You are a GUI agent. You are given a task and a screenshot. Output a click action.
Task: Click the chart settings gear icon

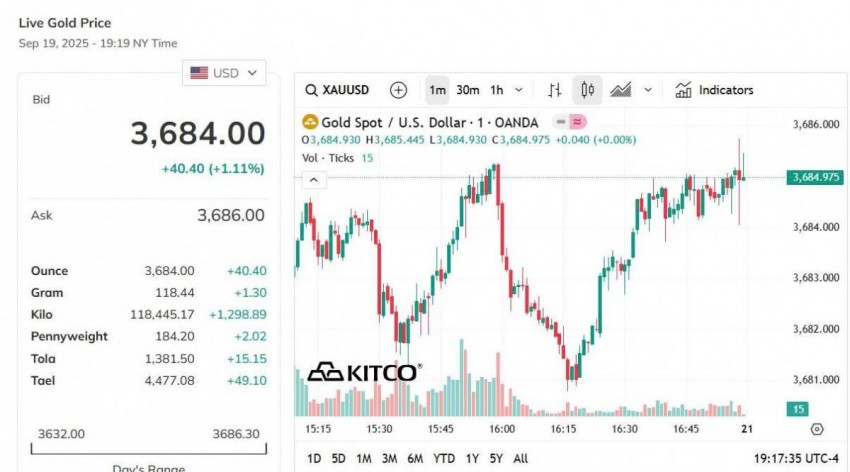(x=817, y=429)
